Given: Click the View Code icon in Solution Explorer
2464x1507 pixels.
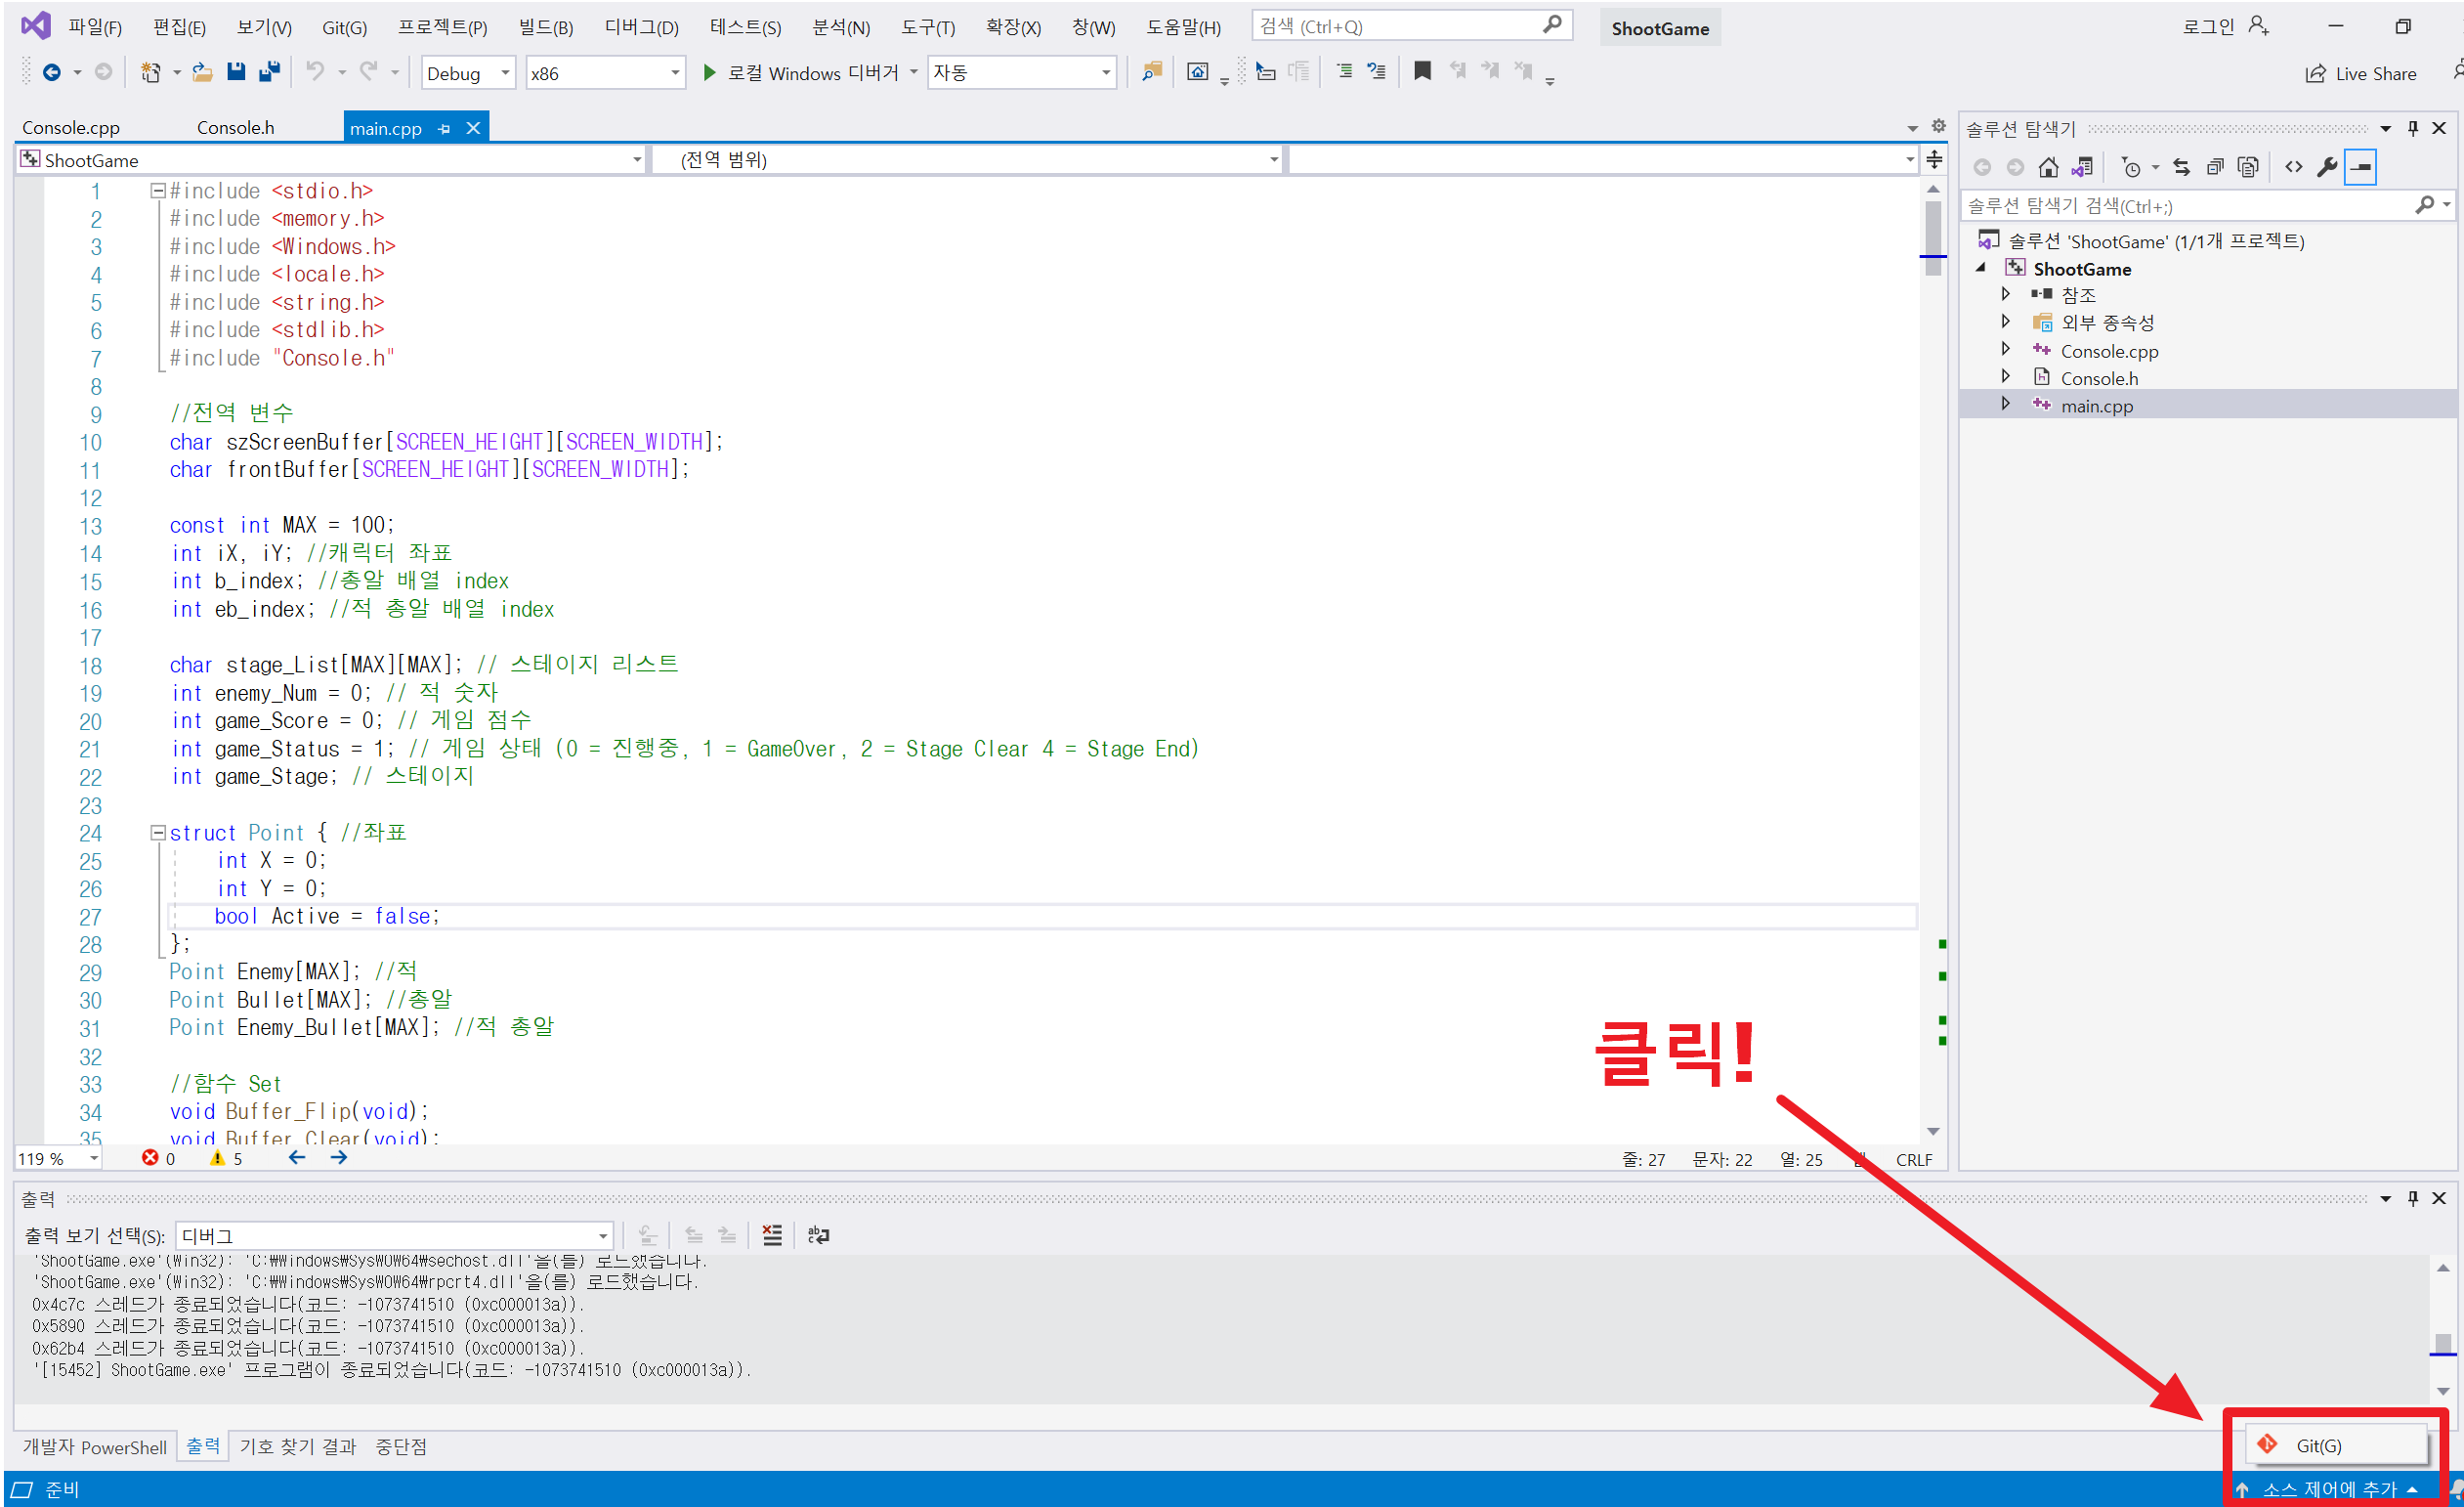Looking at the screenshot, I should [2294, 167].
